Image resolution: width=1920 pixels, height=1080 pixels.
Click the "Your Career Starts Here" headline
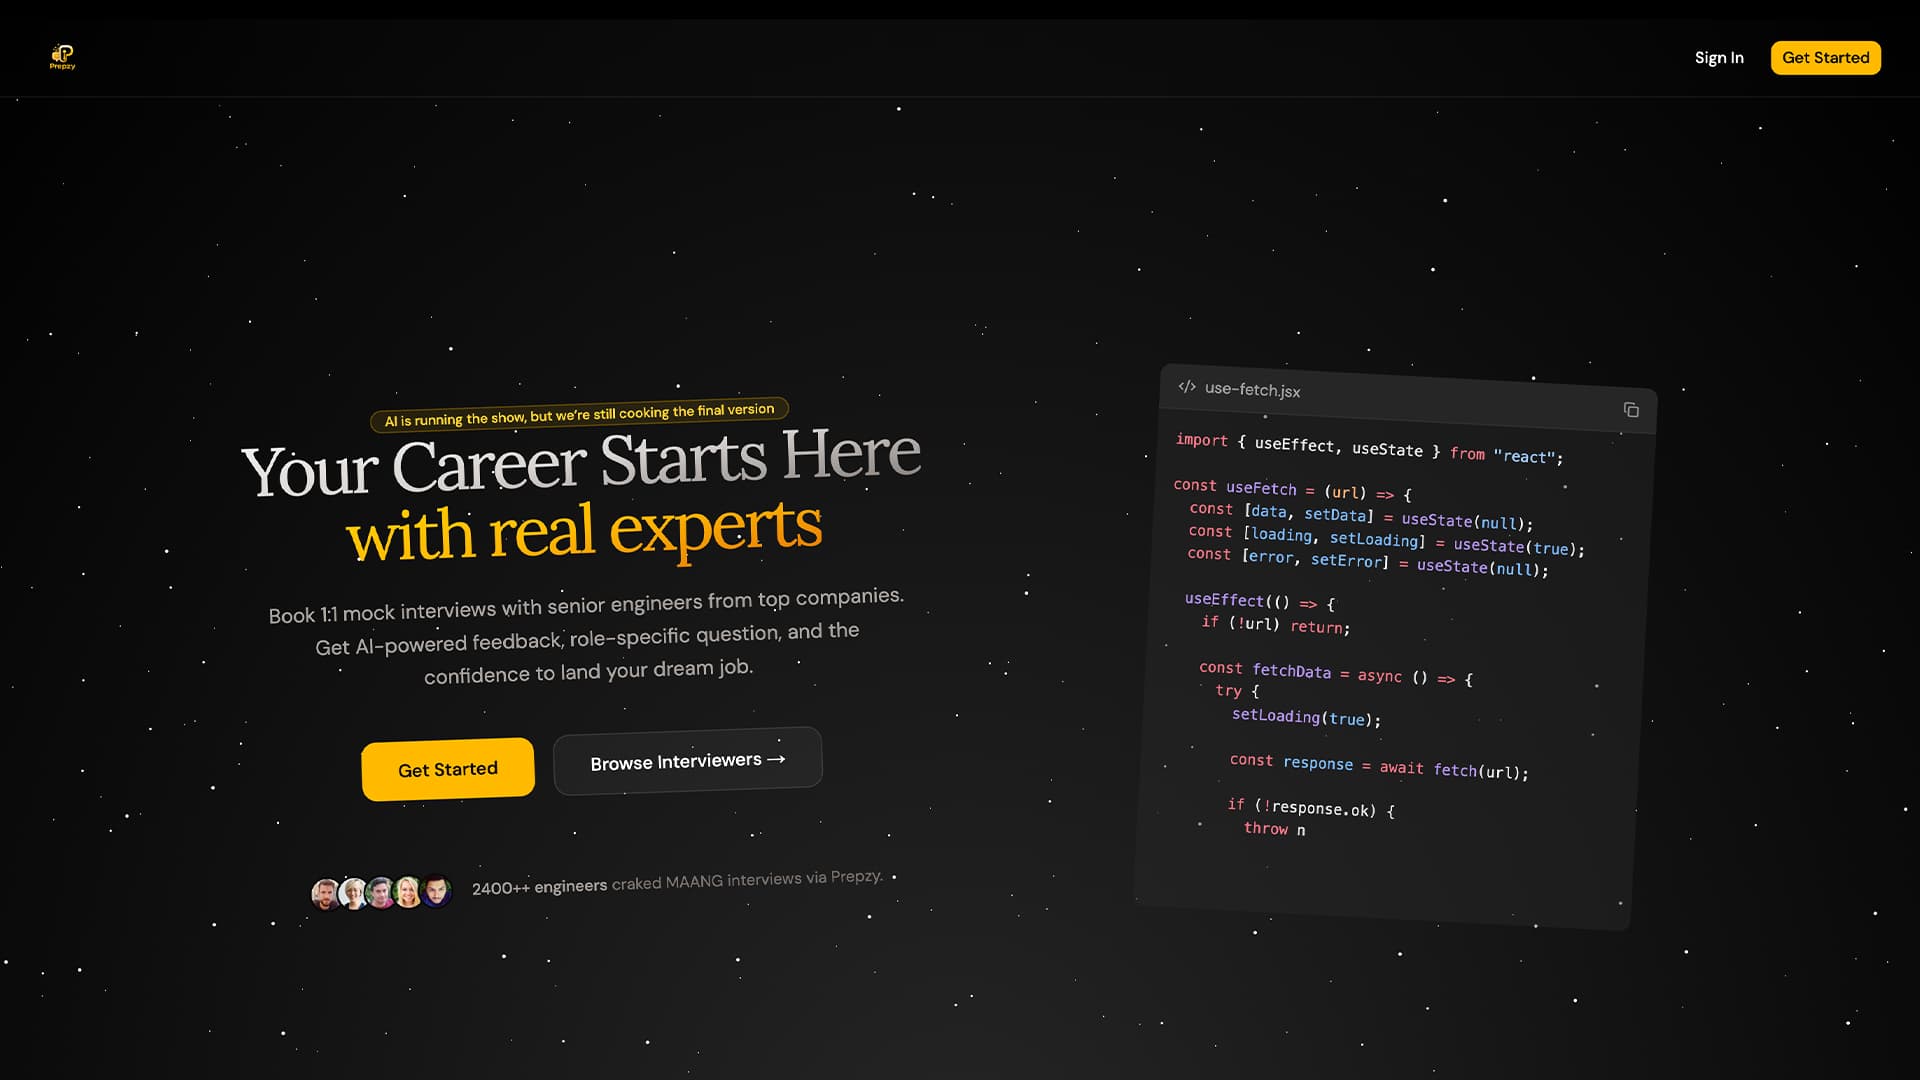click(581, 462)
